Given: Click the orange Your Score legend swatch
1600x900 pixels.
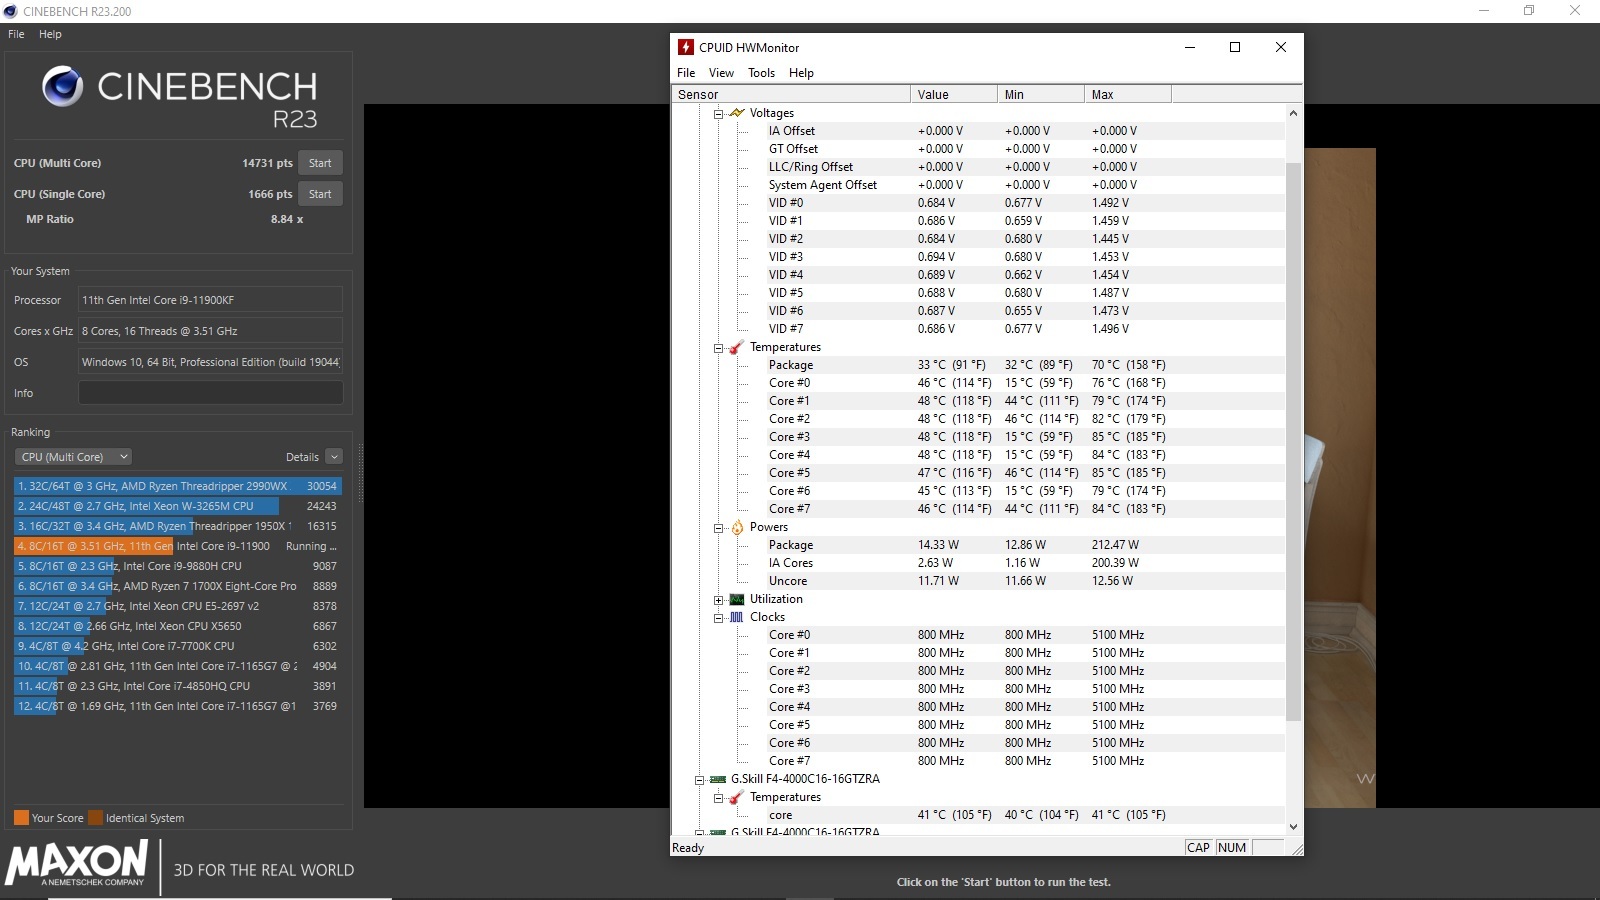Looking at the screenshot, I should click(x=21, y=818).
